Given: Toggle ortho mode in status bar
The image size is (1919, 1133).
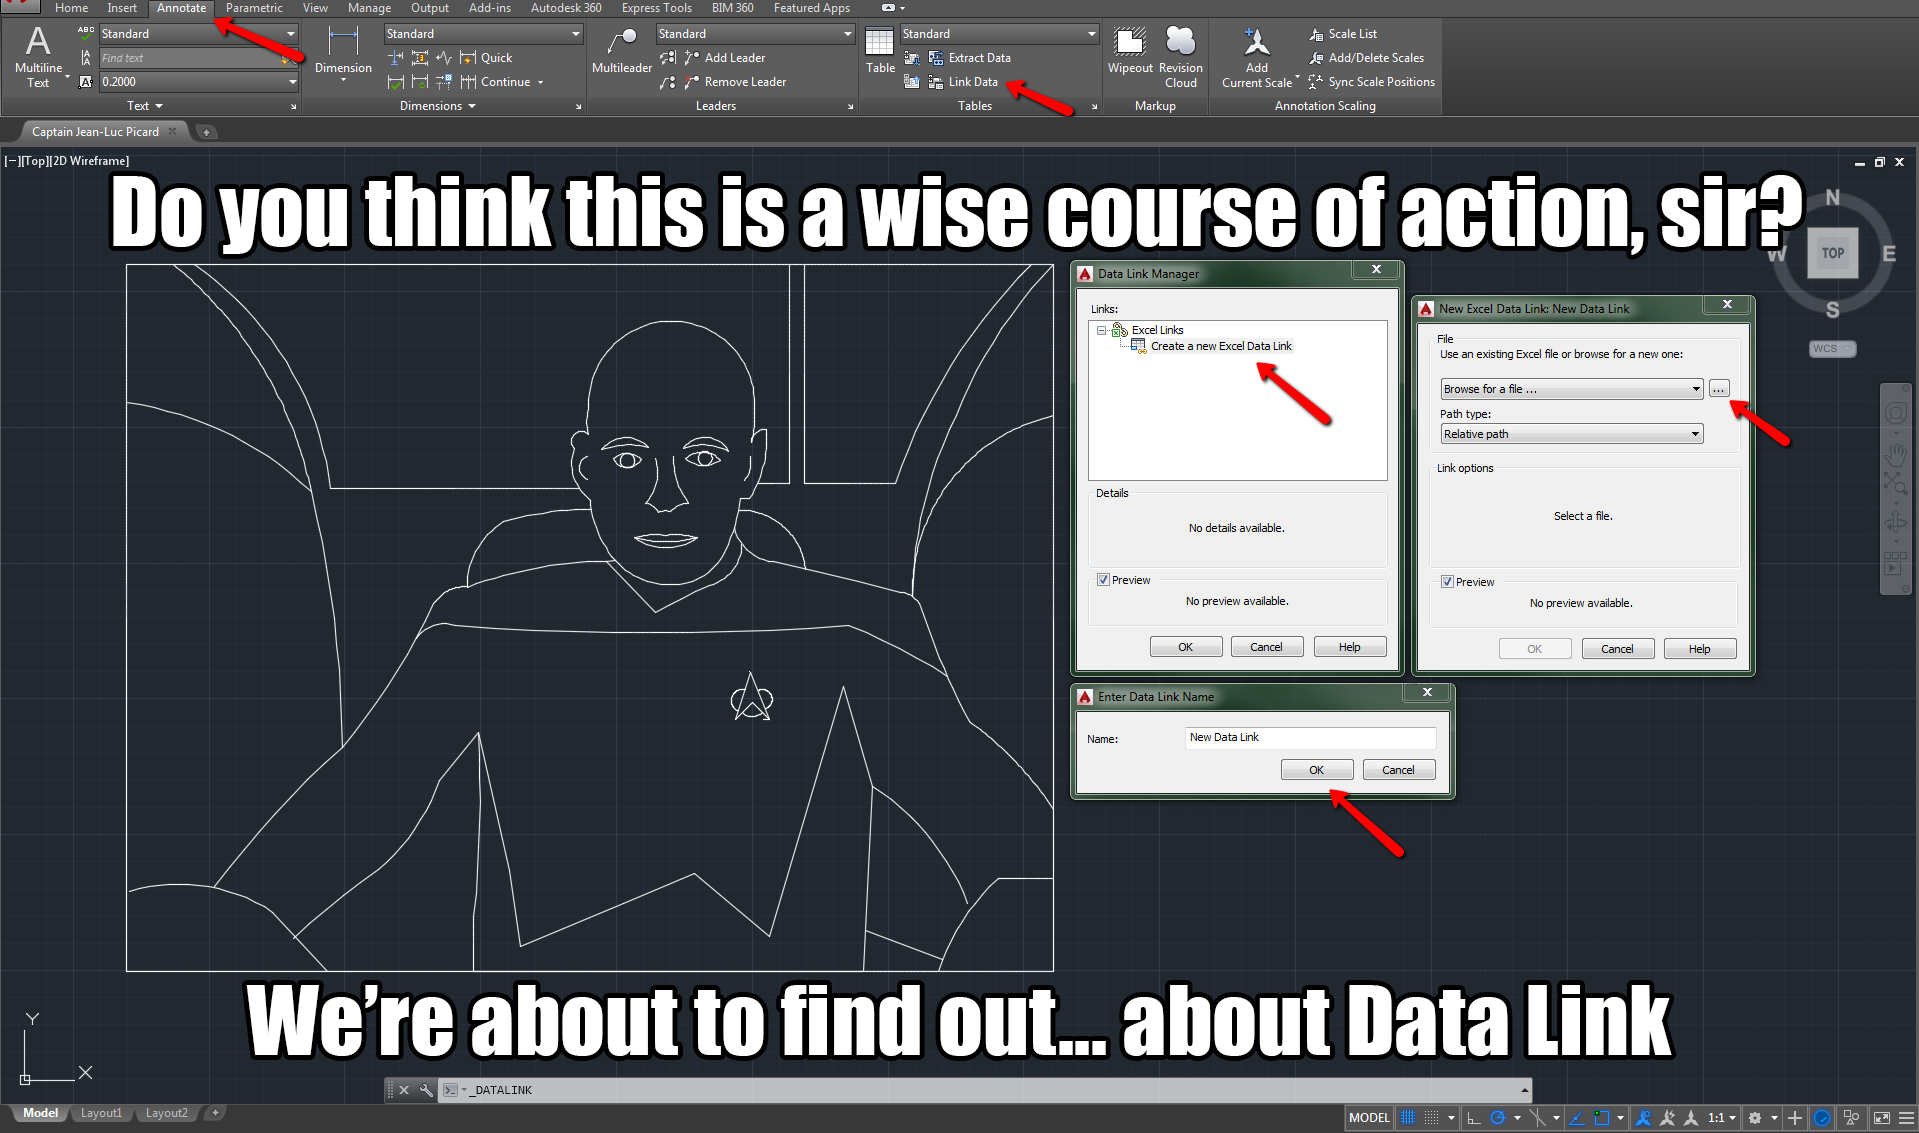Looking at the screenshot, I should (1473, 1118).
